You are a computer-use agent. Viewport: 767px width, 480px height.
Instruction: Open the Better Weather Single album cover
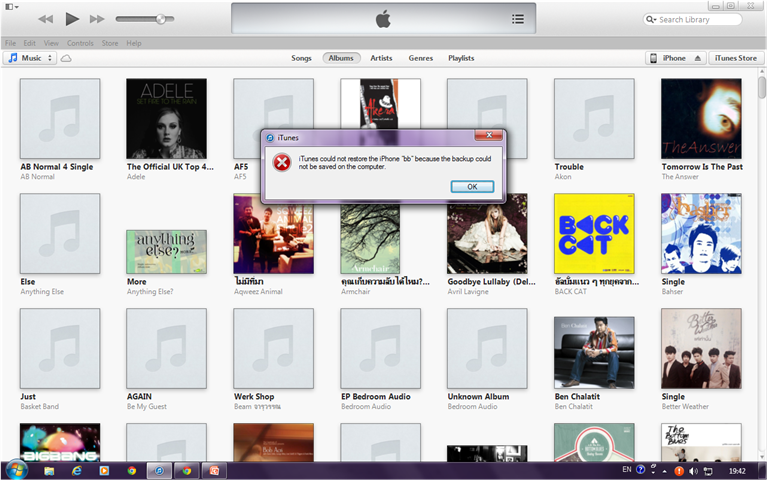point(701,348)
